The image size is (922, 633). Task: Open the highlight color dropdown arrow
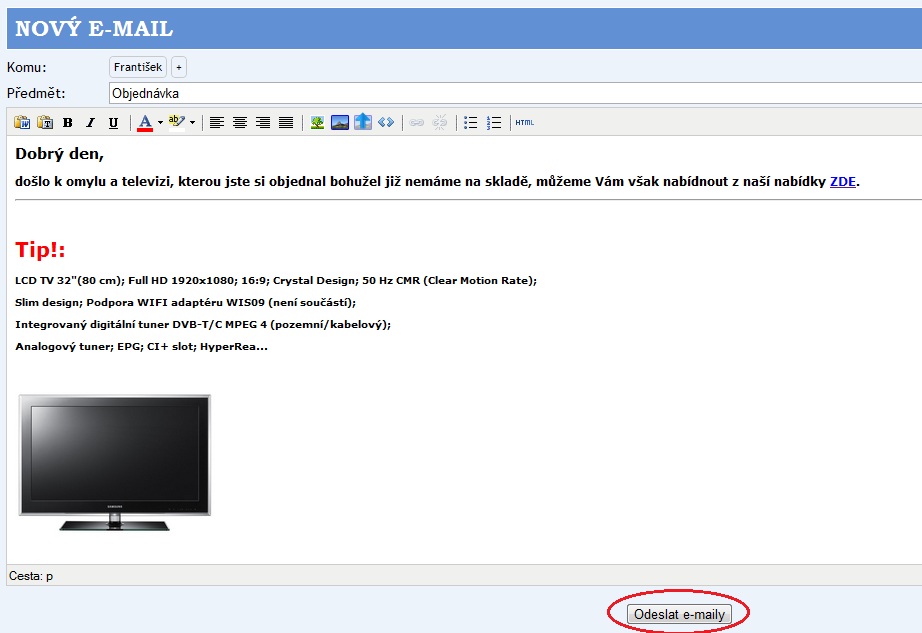point(192,123)
